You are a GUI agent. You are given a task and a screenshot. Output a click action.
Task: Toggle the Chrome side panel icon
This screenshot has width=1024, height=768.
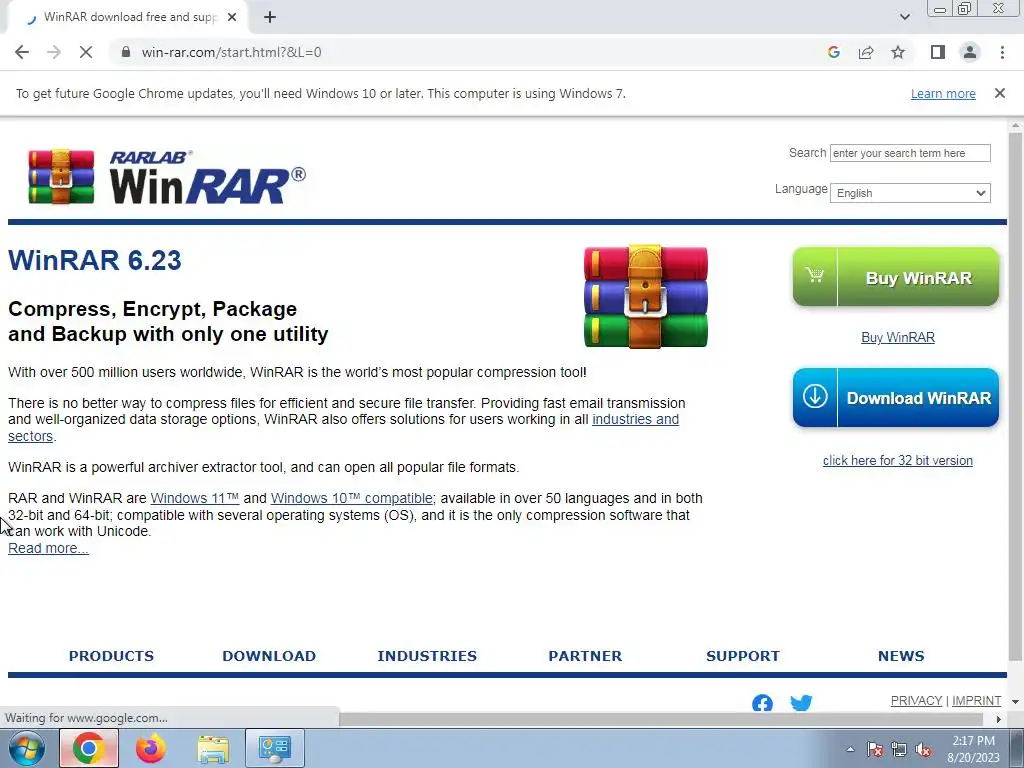938,52
